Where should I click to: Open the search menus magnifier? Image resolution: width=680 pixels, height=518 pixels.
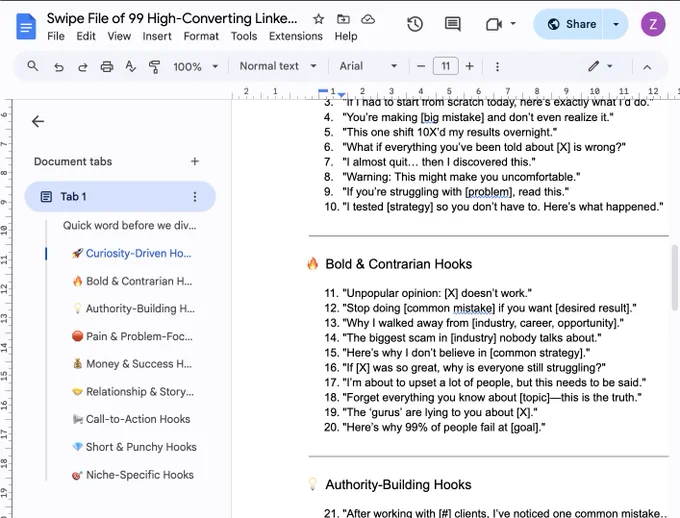tap(33, 66)
